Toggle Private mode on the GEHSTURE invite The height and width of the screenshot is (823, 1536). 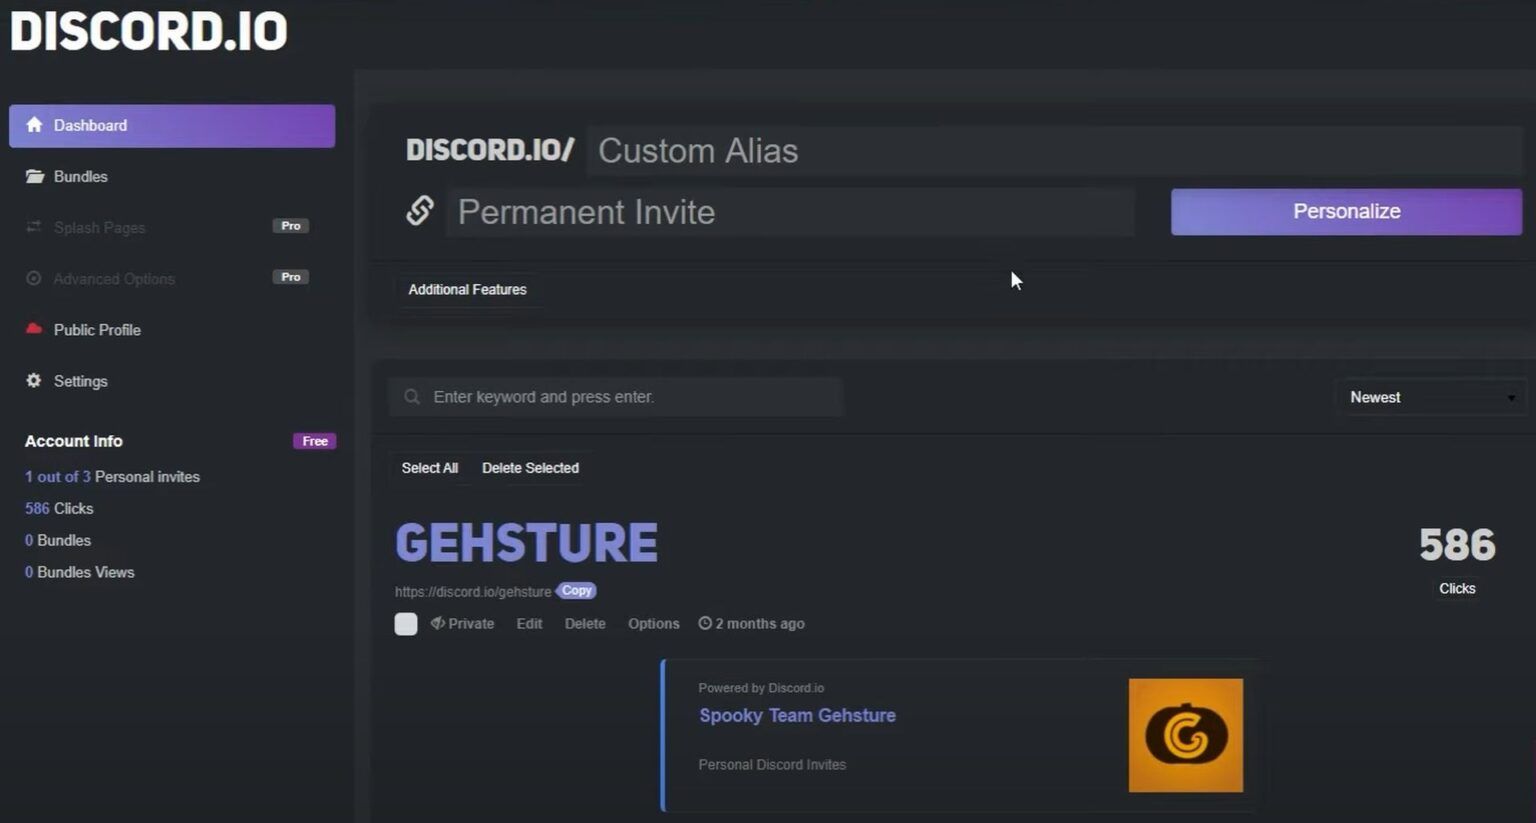[x=462, y=623]
